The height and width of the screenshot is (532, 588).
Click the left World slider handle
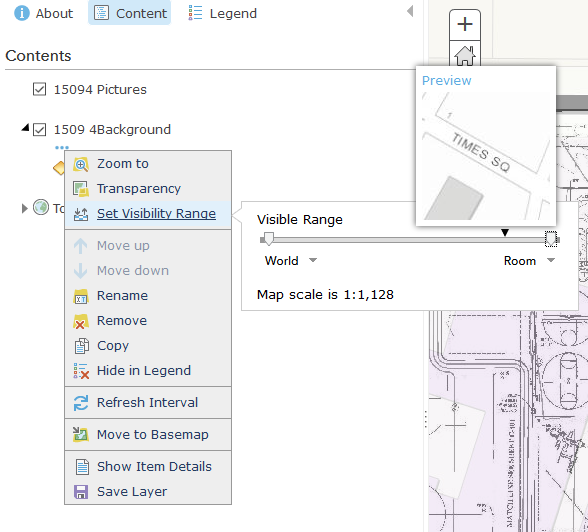click(x=268, y=239)
